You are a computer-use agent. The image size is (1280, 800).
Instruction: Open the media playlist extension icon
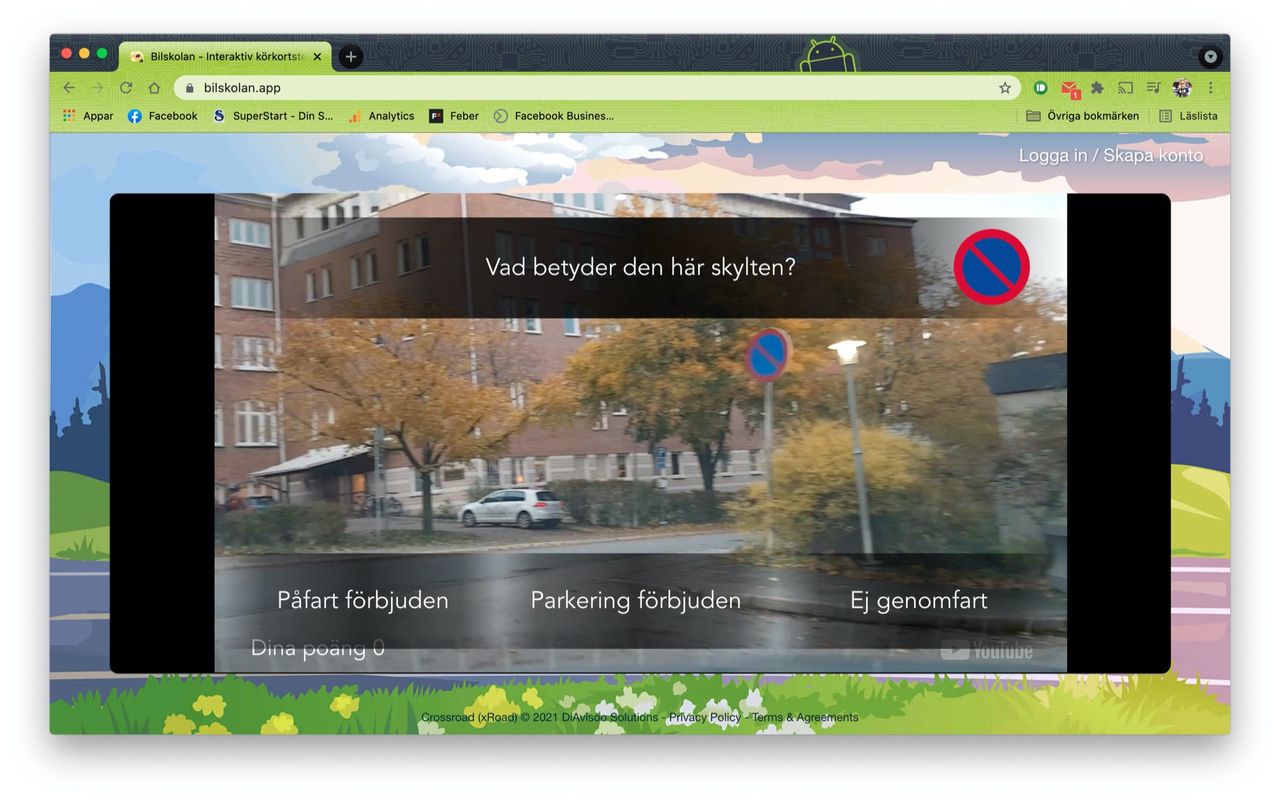click(1152, 88)
